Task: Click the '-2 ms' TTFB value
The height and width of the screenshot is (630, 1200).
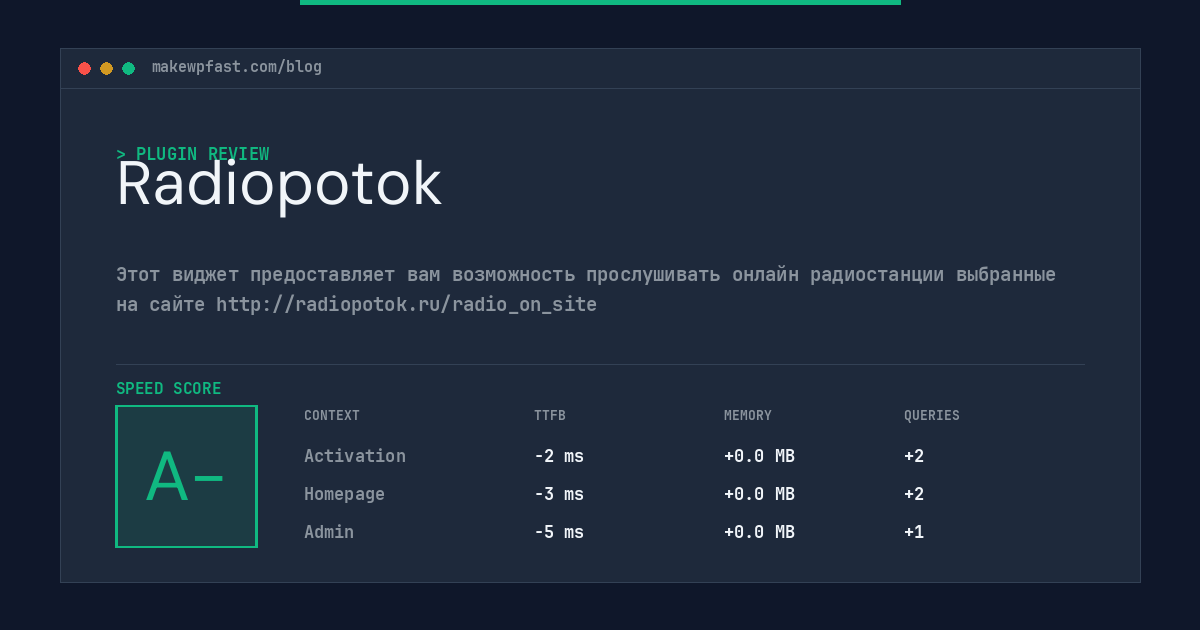Action: click(x=559, y=456)
